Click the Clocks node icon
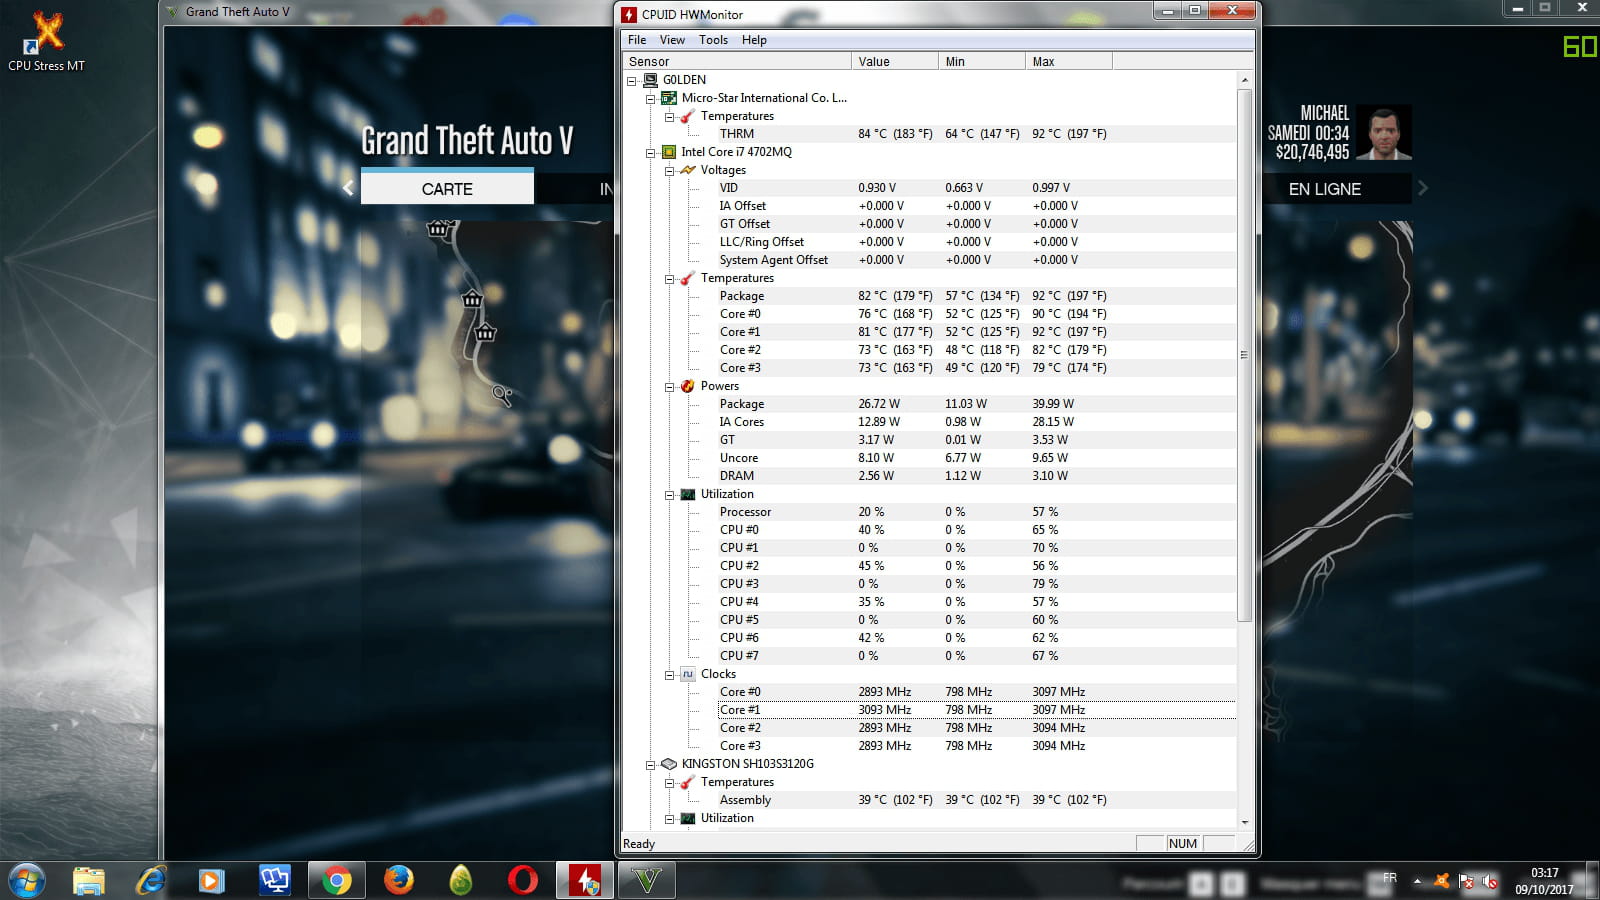 (688, 674)
